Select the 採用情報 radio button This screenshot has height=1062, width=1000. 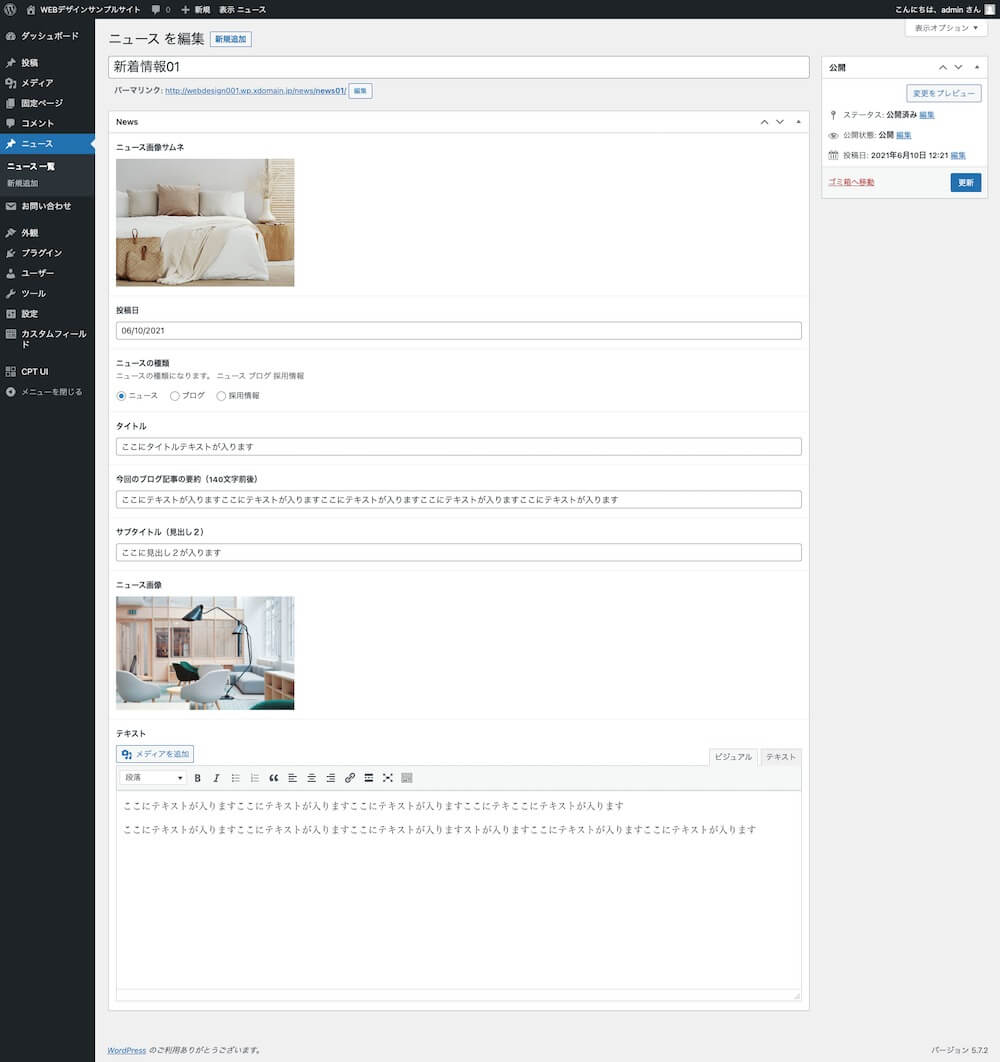(221, 396)
